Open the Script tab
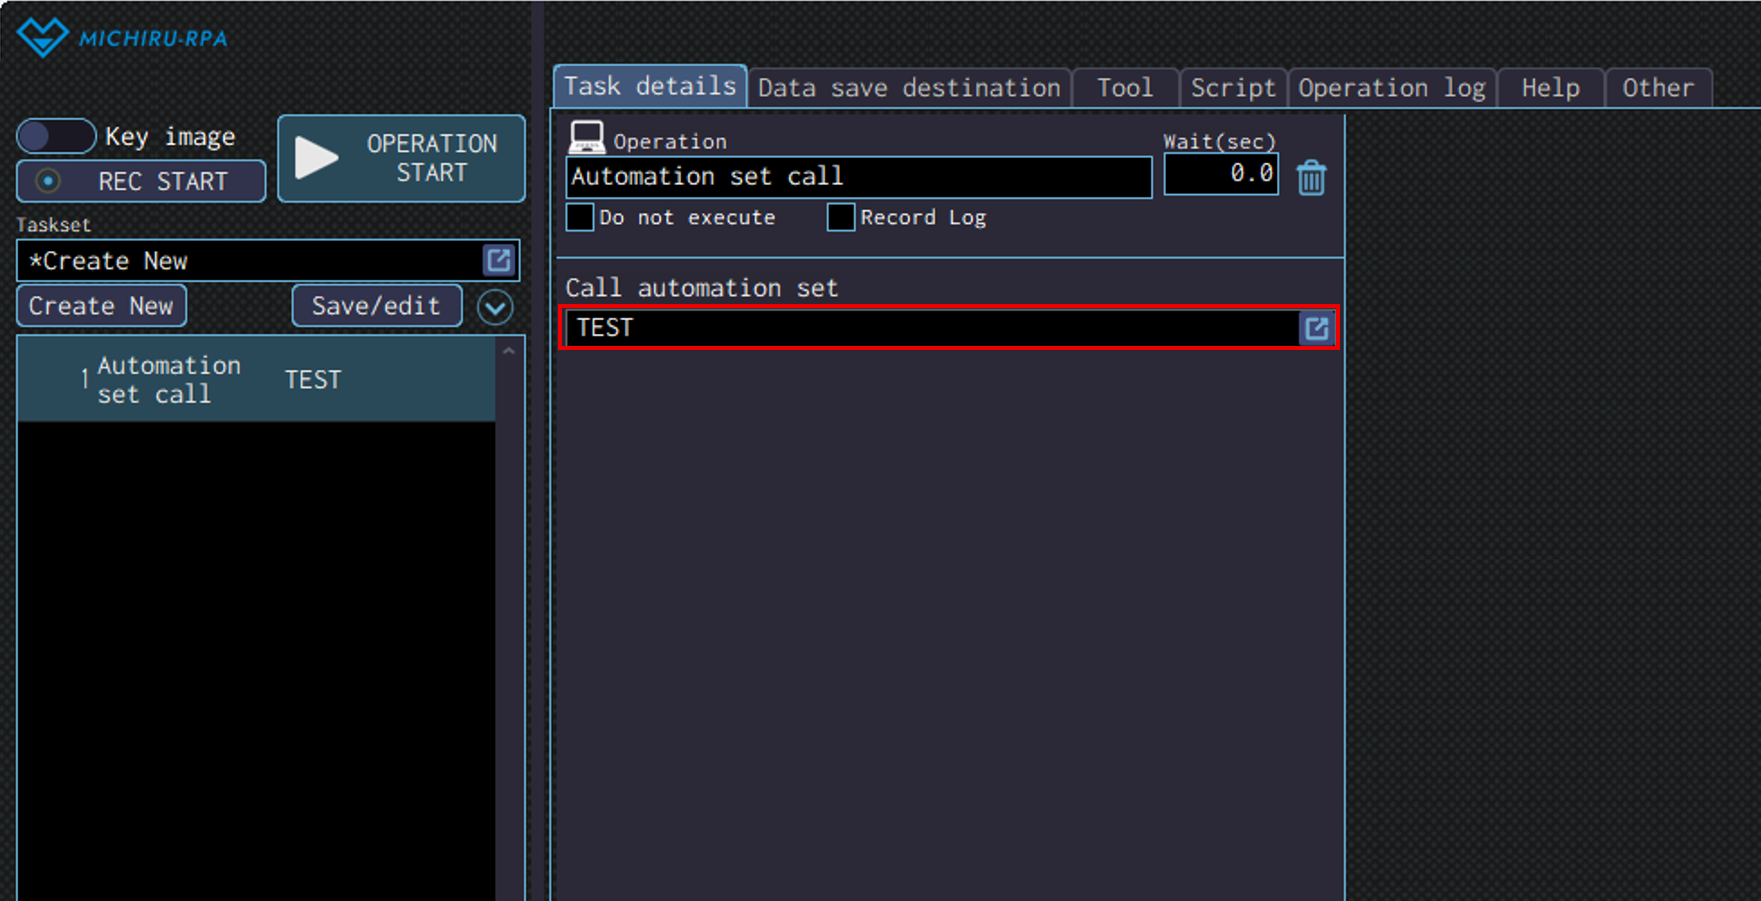Viewport: 1761px width, 901px height. pyautogui.click(x=1232, y=88)
